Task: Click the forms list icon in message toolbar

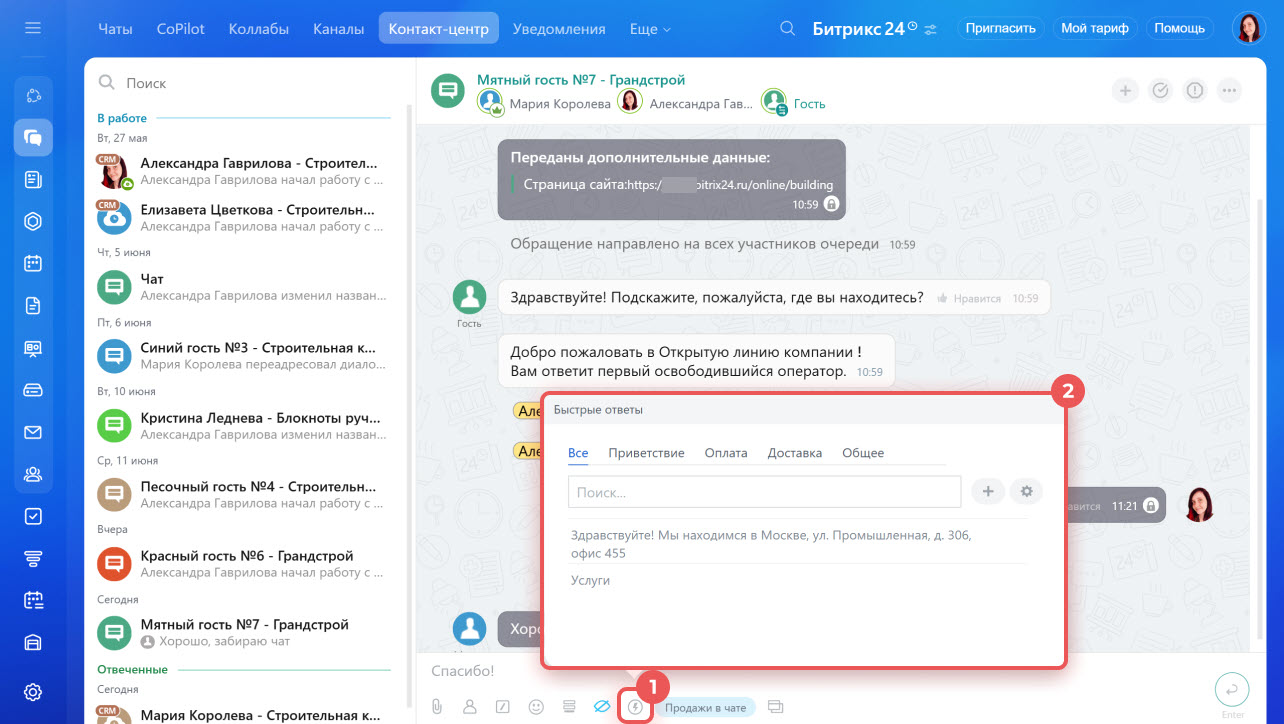Action: 569,707
